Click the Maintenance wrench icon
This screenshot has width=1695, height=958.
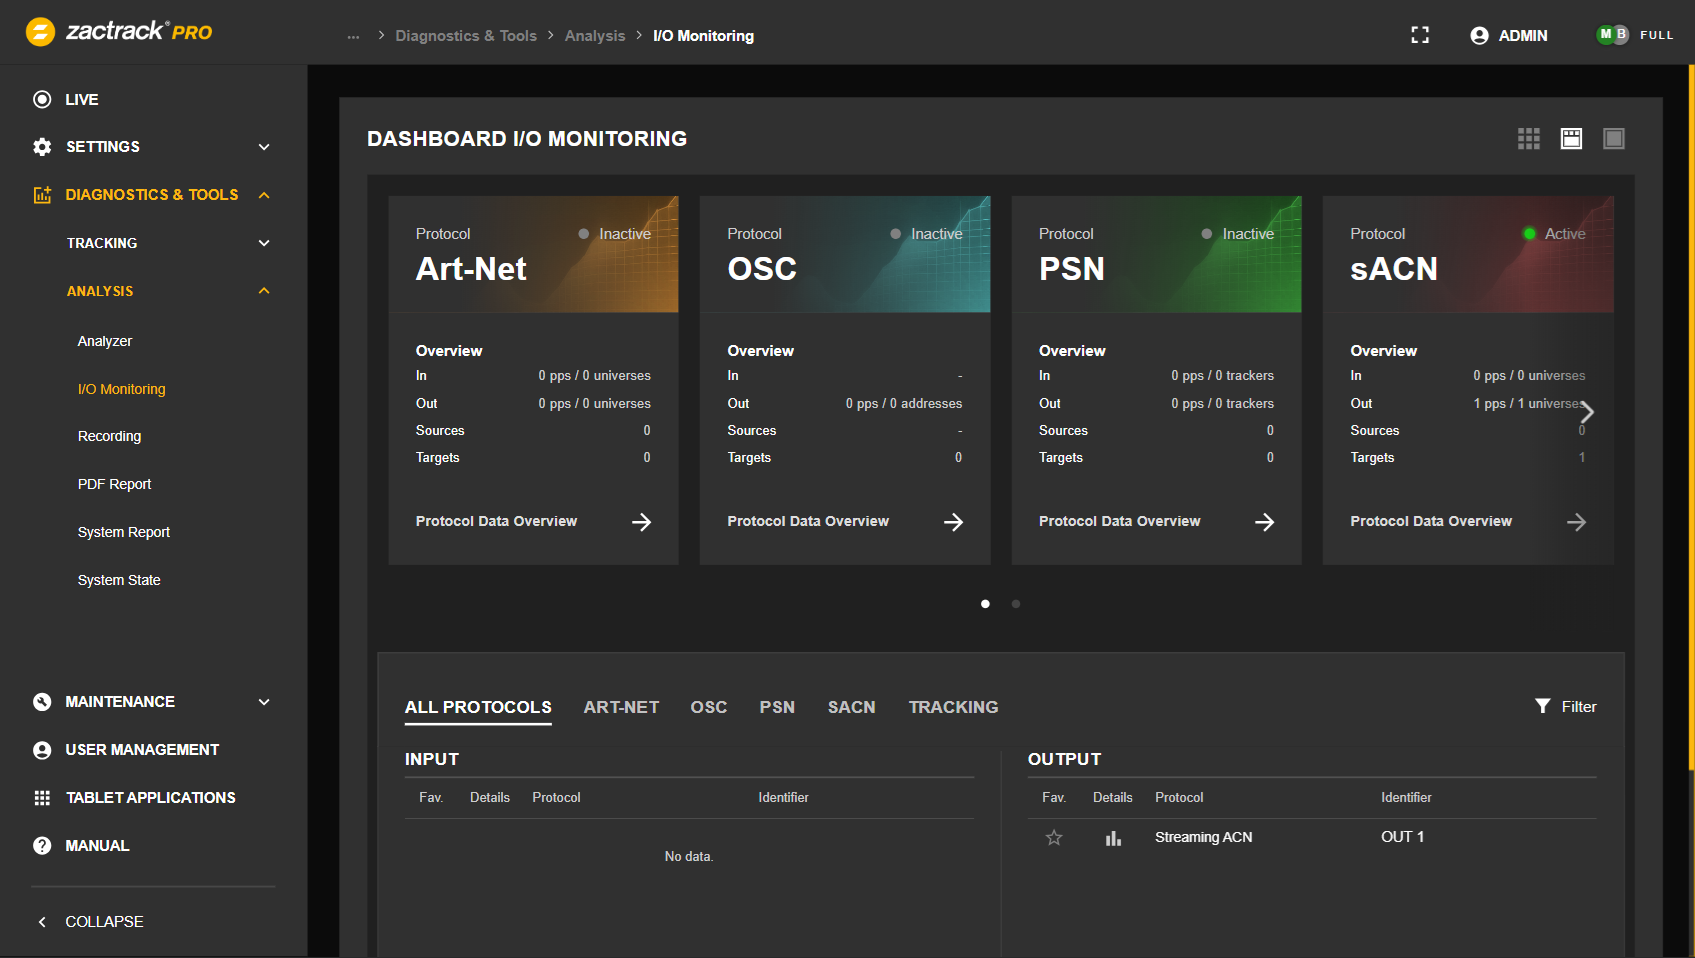(42, 702)
